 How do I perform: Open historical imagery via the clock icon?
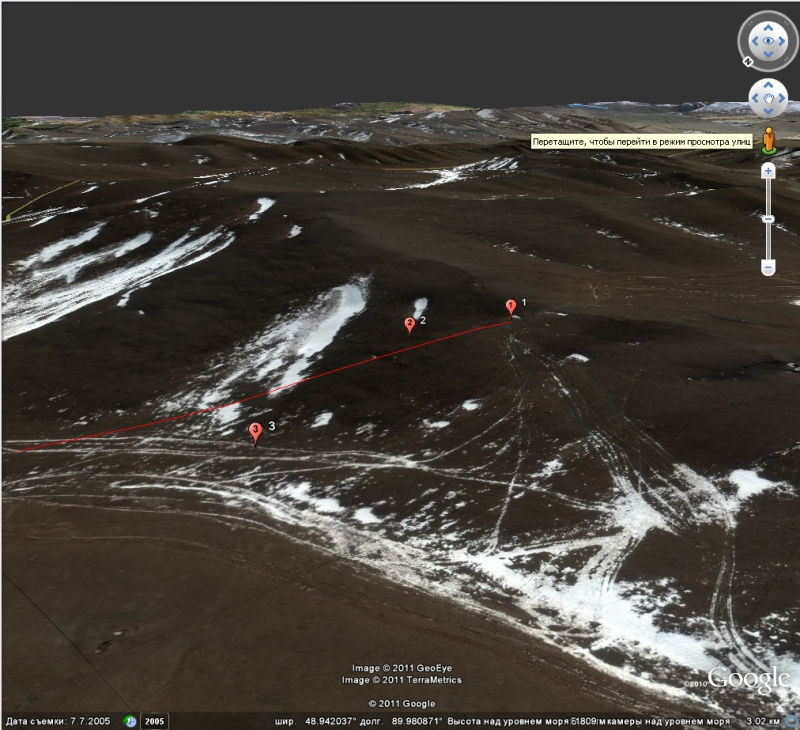[130, 721]
